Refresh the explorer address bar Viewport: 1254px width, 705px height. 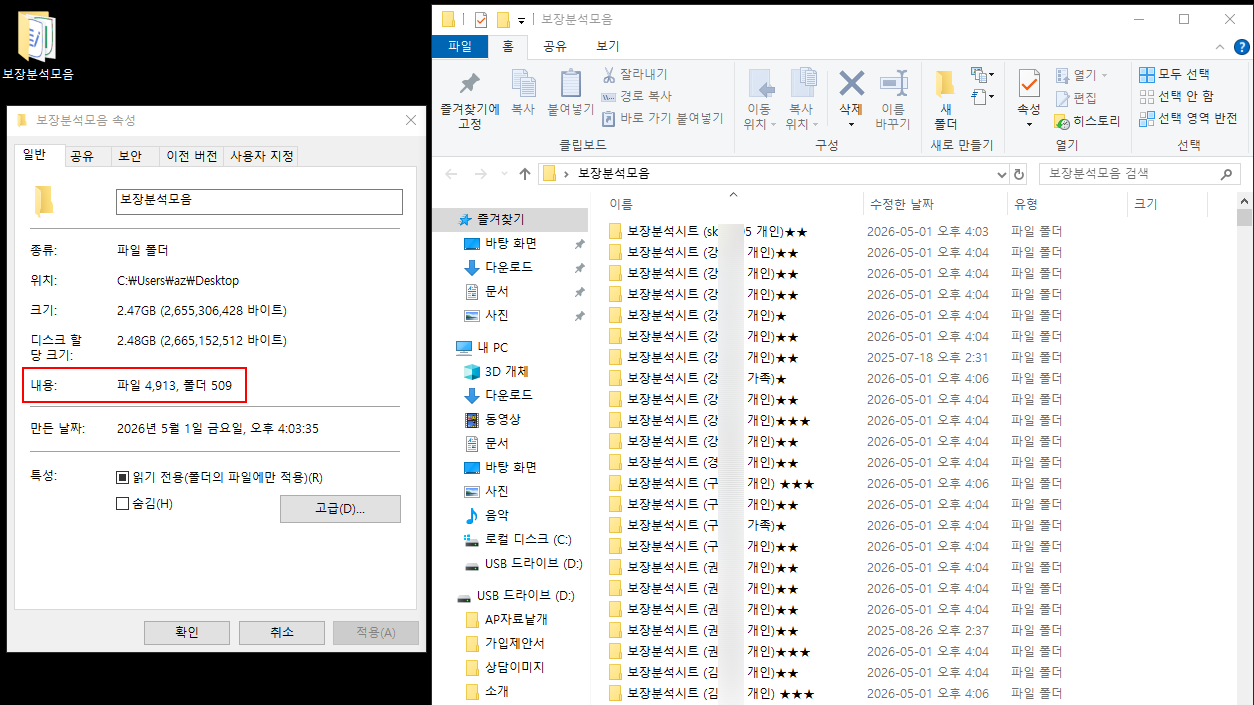(1019, 174)
